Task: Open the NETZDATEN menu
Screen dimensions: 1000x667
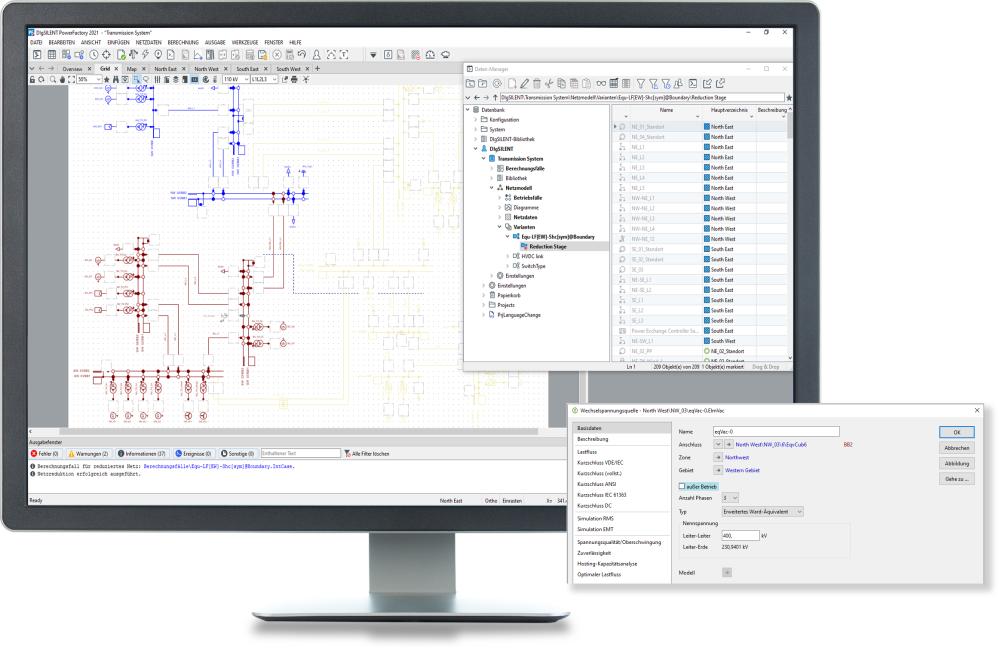Action: 149,42
